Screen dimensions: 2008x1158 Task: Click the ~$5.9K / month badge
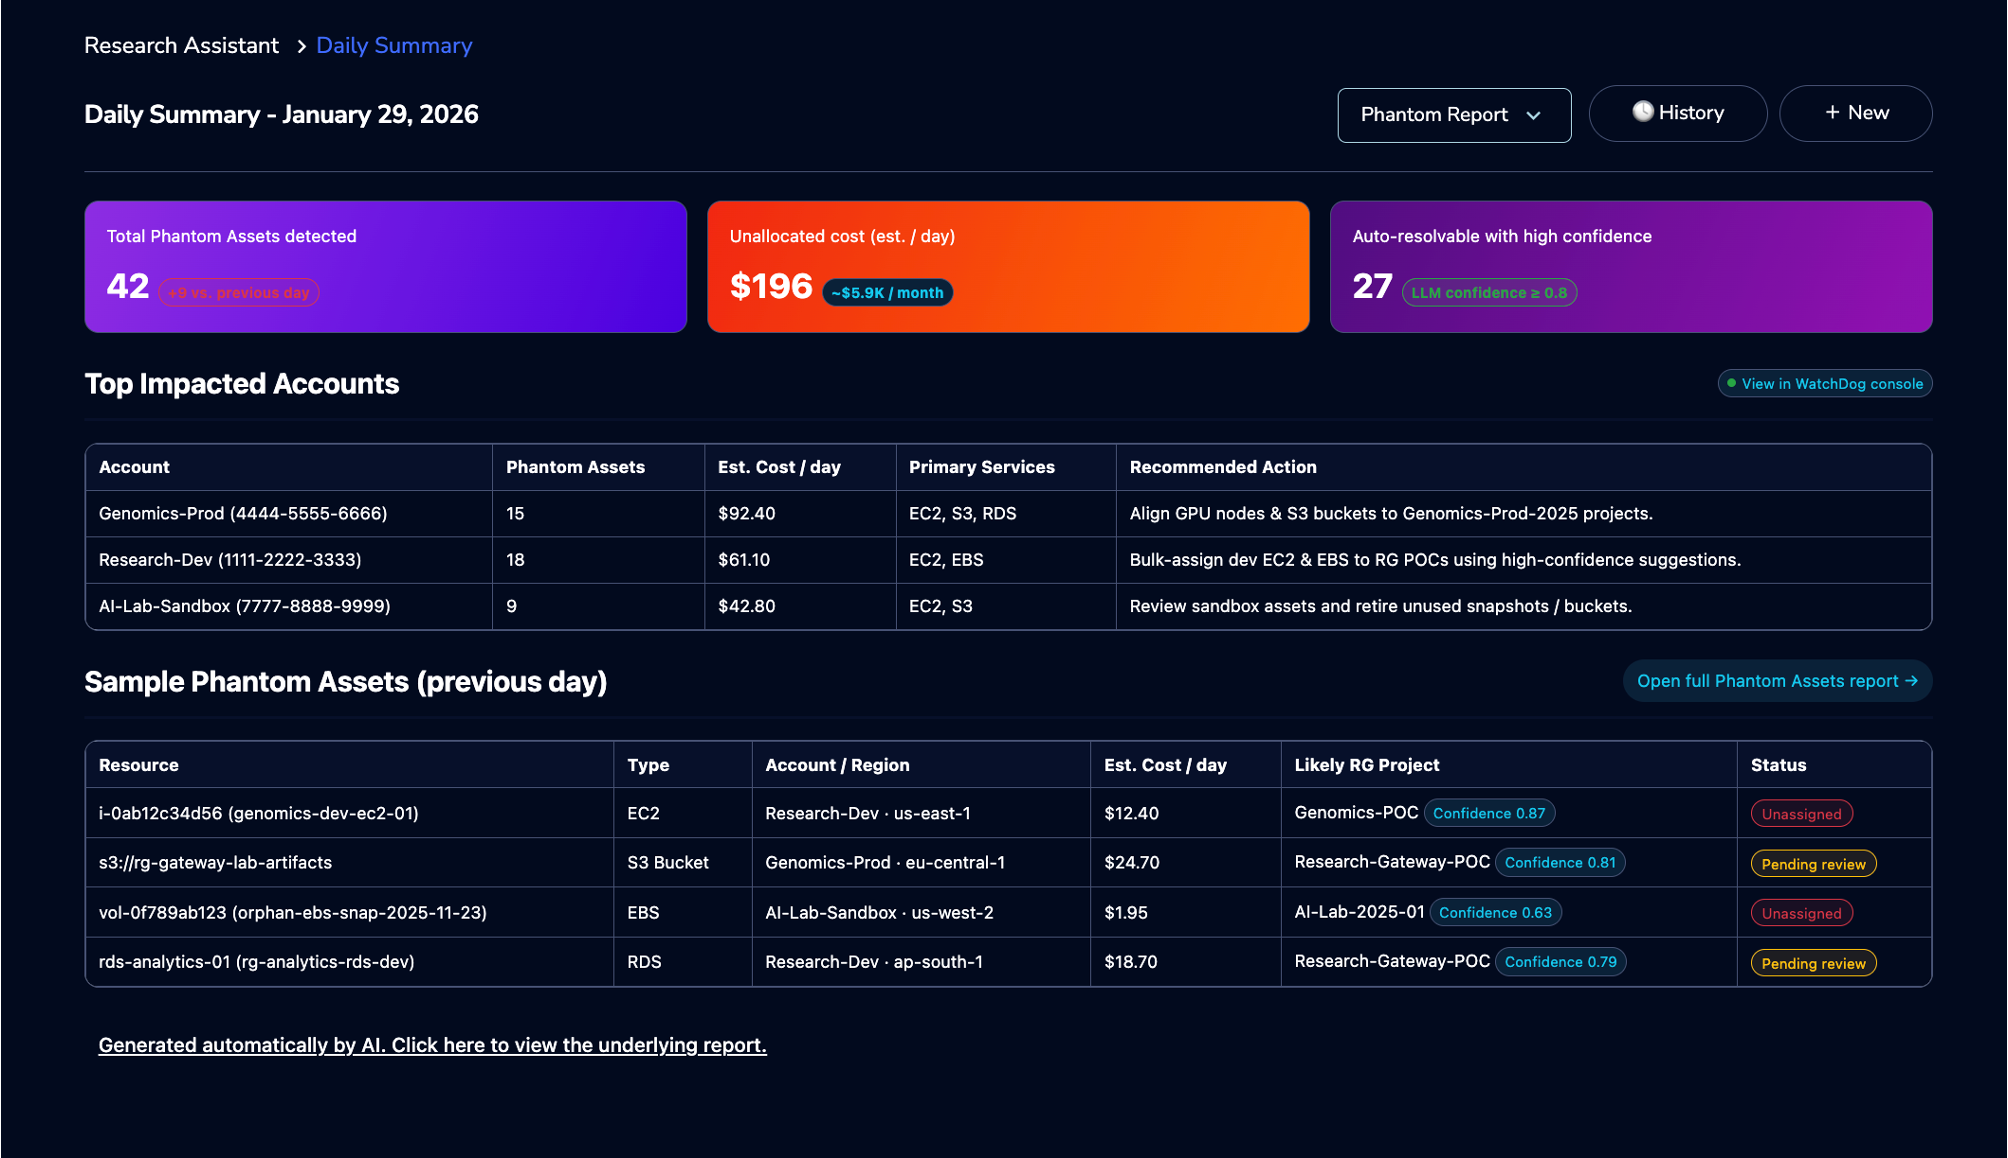tap(887, 293)
